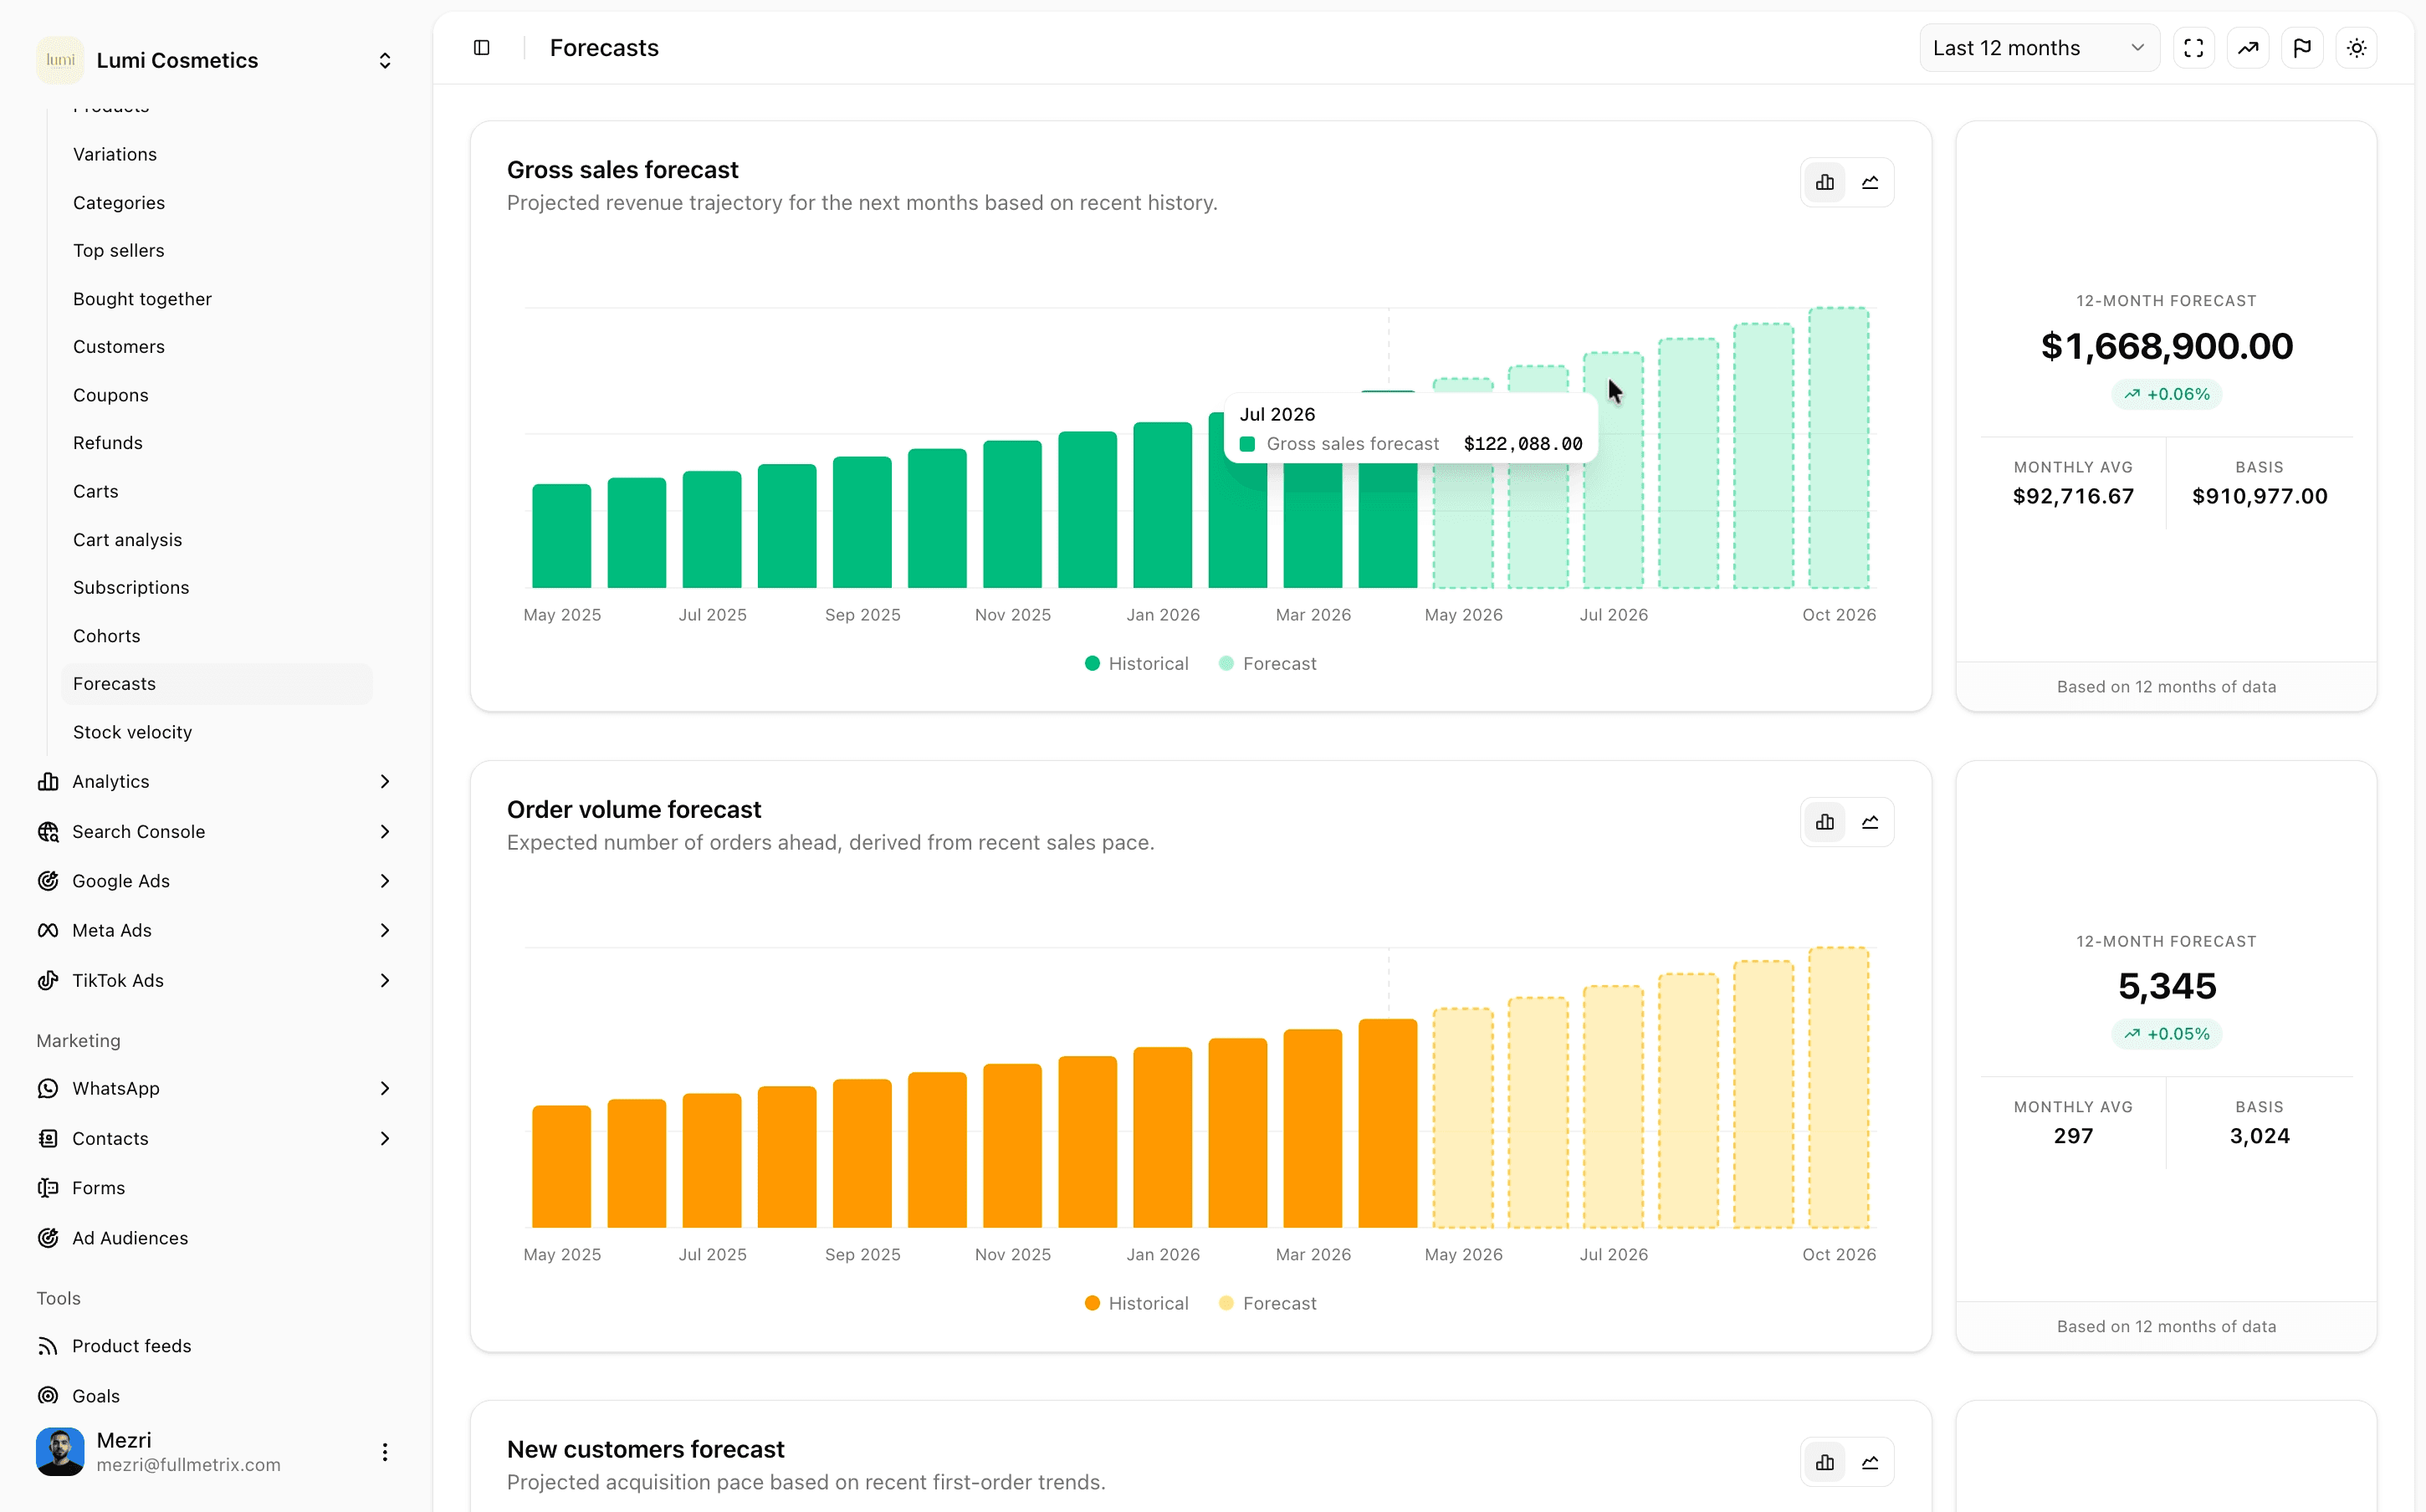Open Lumi Cosmetics store switcher
The height and width of the screenshot is (1512, 2426).
(x=384, y=61)
